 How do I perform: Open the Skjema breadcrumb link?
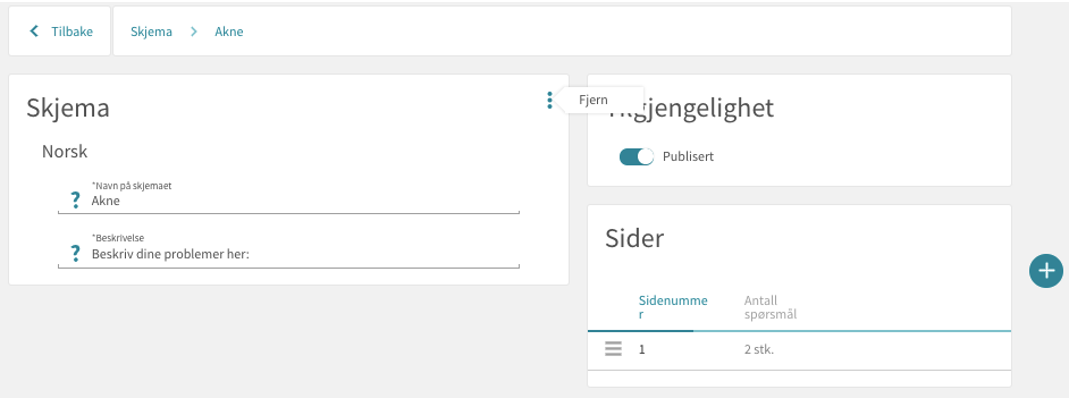pos(151,31)
